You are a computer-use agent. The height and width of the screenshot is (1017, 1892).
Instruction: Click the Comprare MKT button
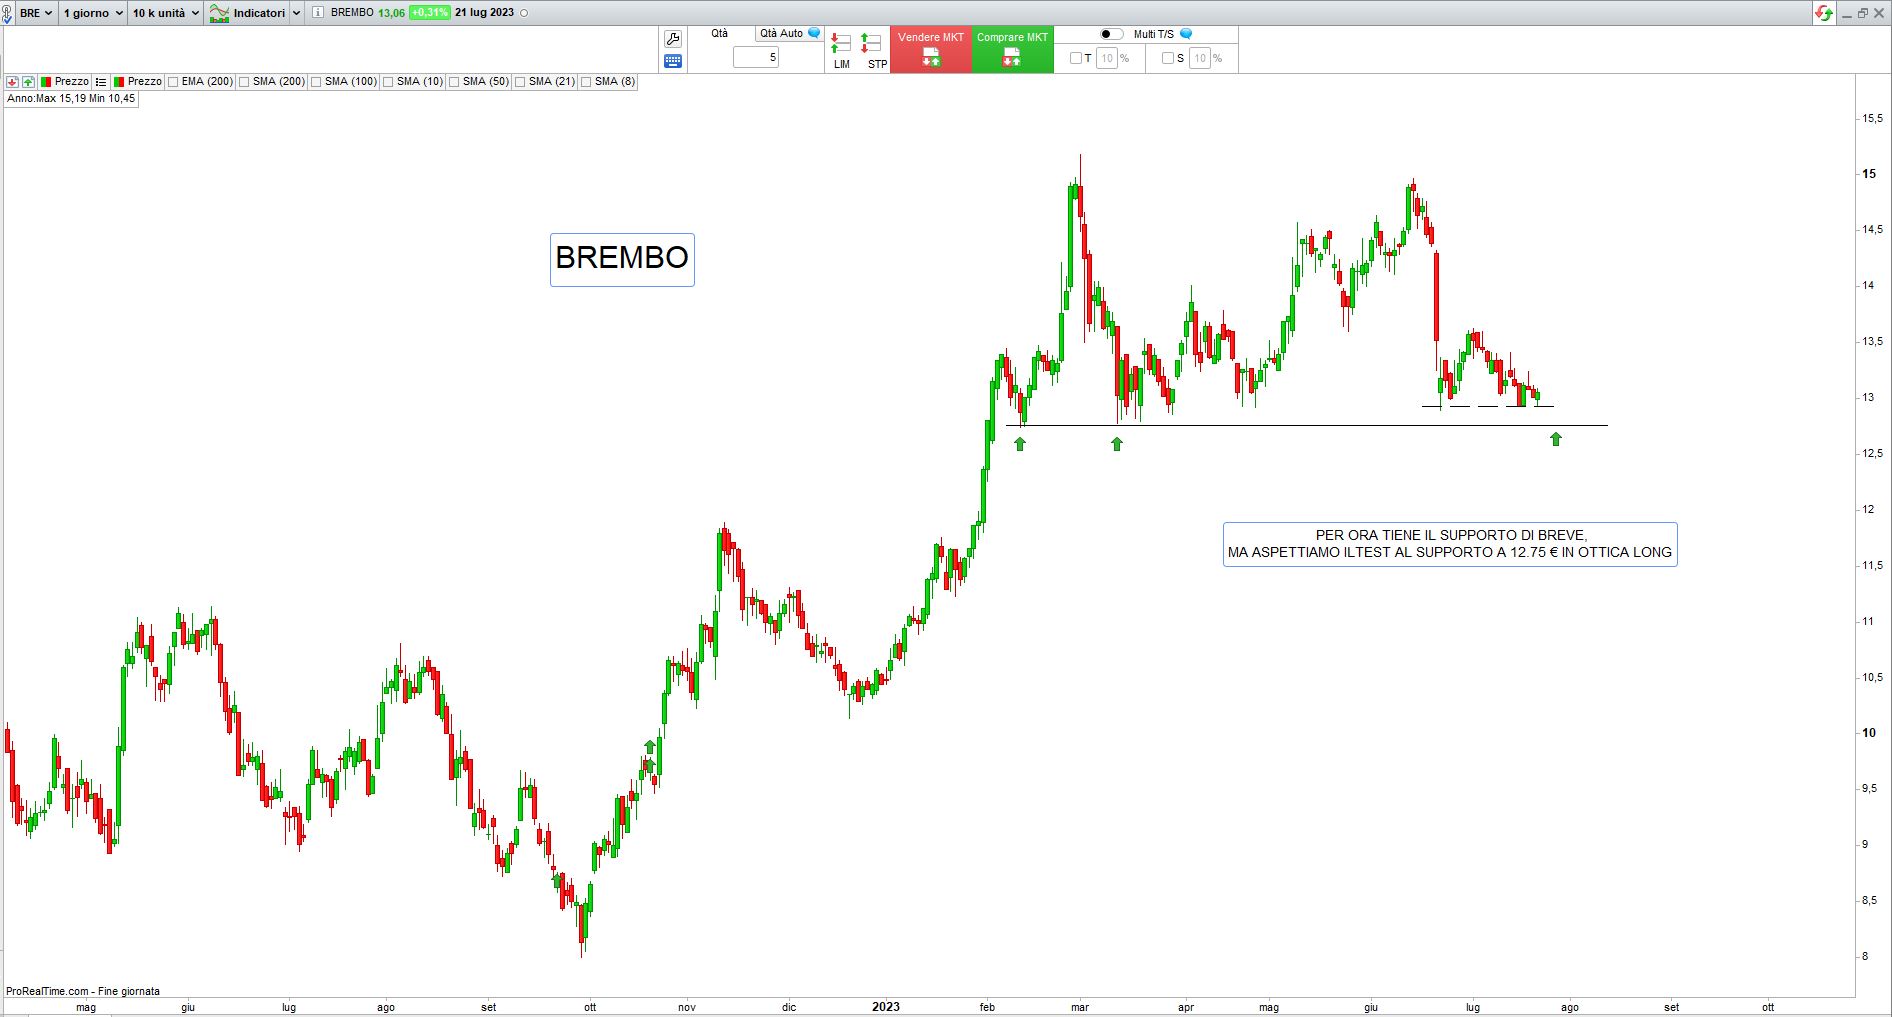(x=1013, y=49)
